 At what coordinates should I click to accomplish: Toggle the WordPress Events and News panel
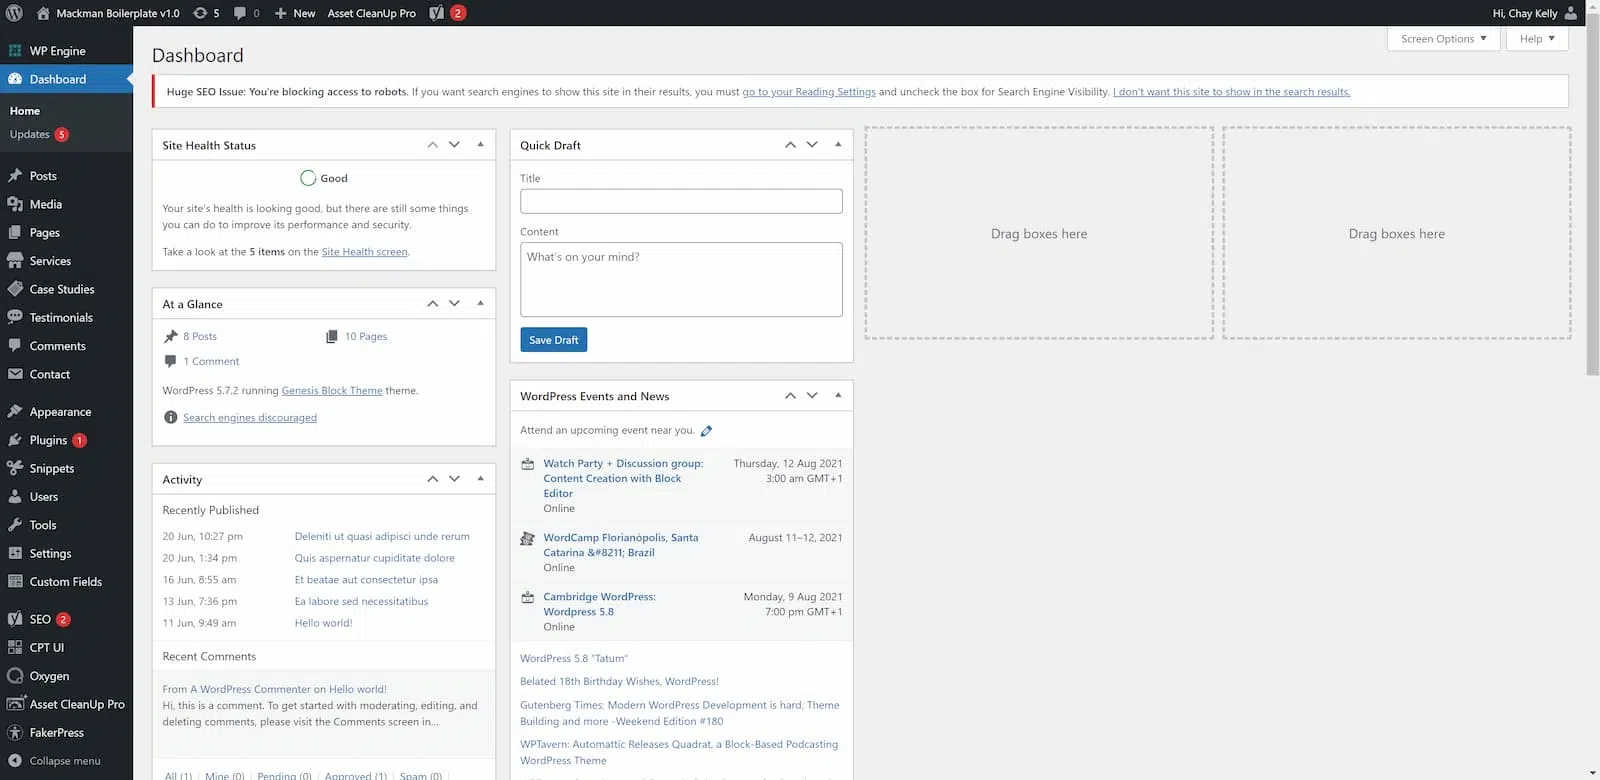point(838,396)
